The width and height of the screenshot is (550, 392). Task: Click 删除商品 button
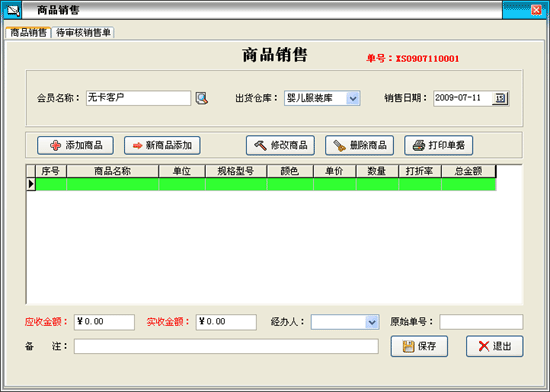pos(360,146)
